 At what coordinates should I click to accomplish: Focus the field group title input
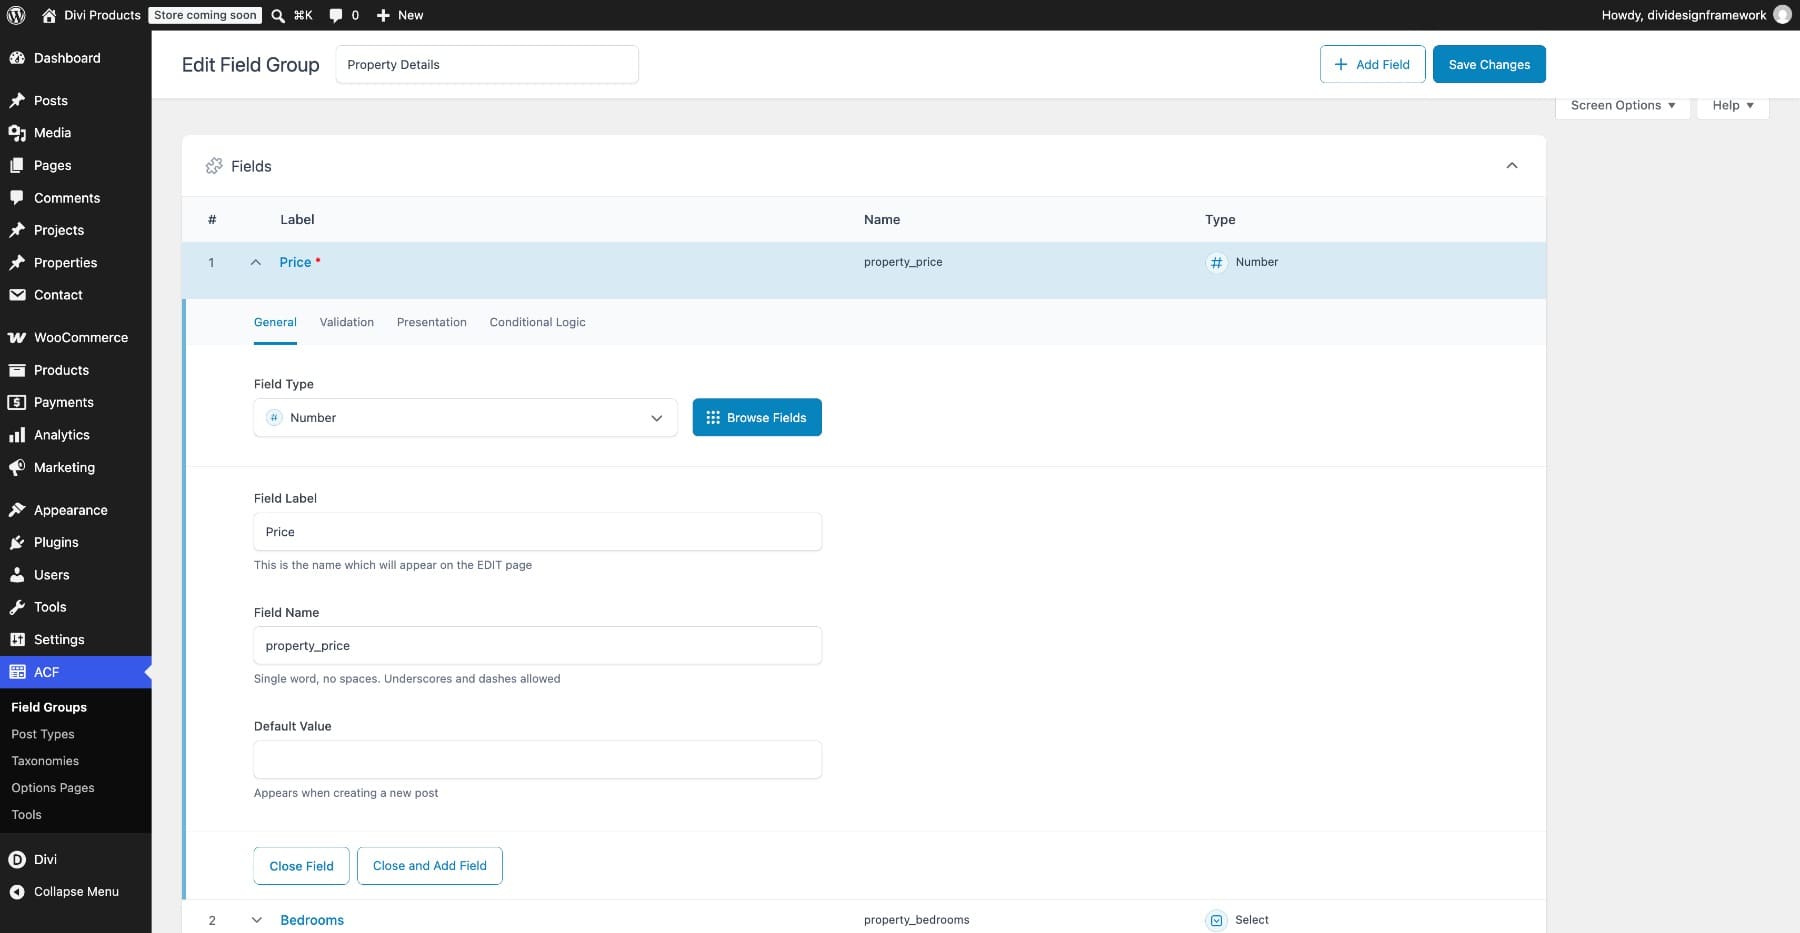pyautogui.click(x=487, y=64)
